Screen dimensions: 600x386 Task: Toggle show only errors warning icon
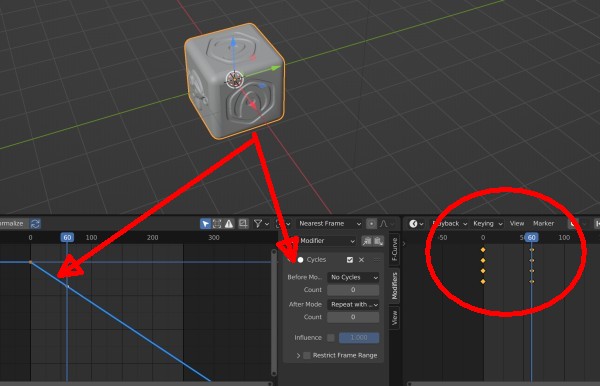point(229,224)
